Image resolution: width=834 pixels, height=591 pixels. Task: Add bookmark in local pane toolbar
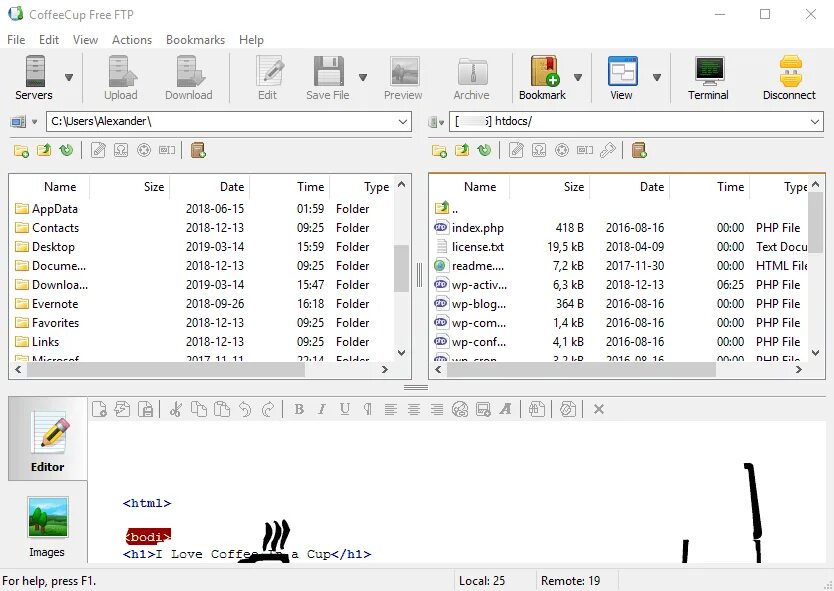point(198,151)
